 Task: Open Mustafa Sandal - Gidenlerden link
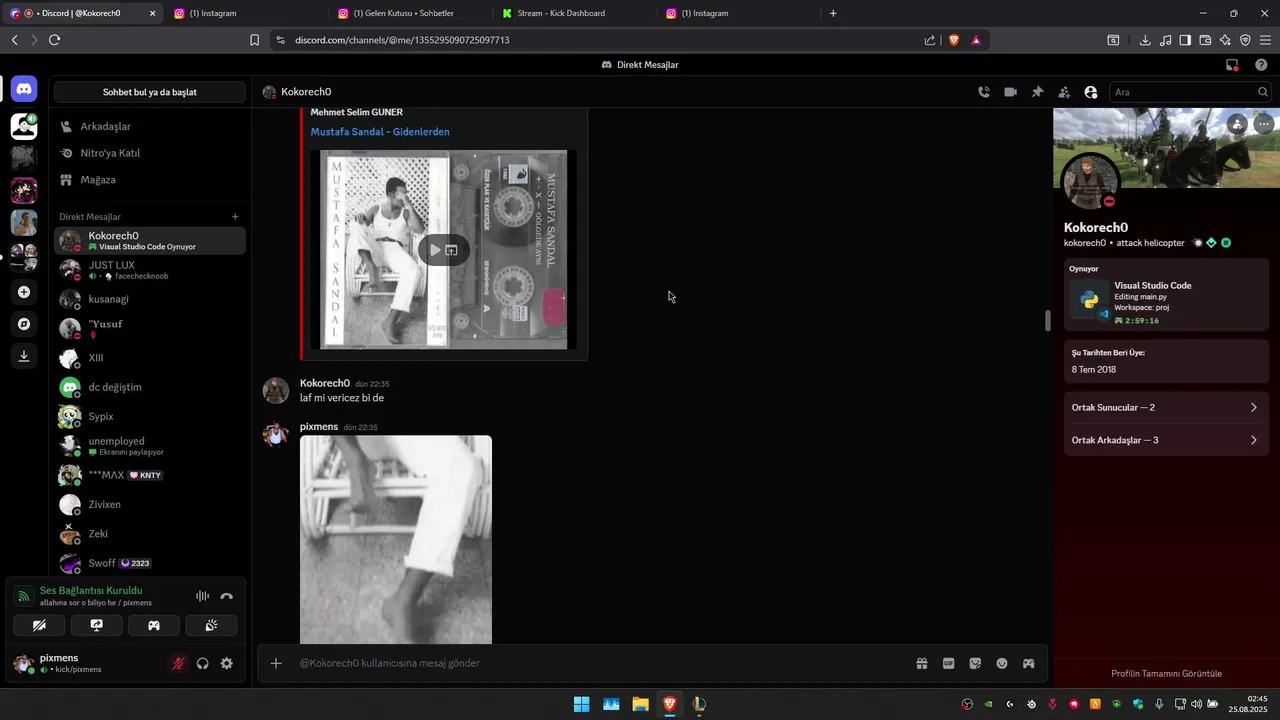tap(380, 132)
